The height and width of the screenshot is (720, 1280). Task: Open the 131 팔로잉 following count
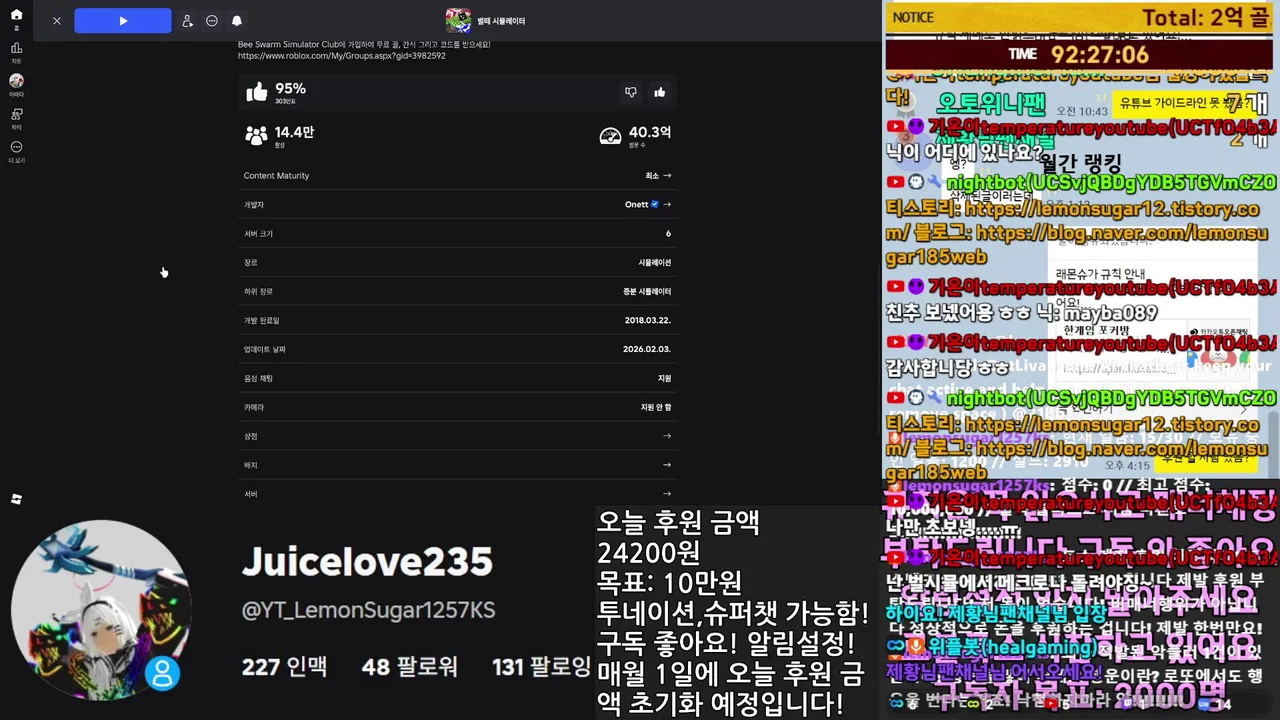pos(543,666)
